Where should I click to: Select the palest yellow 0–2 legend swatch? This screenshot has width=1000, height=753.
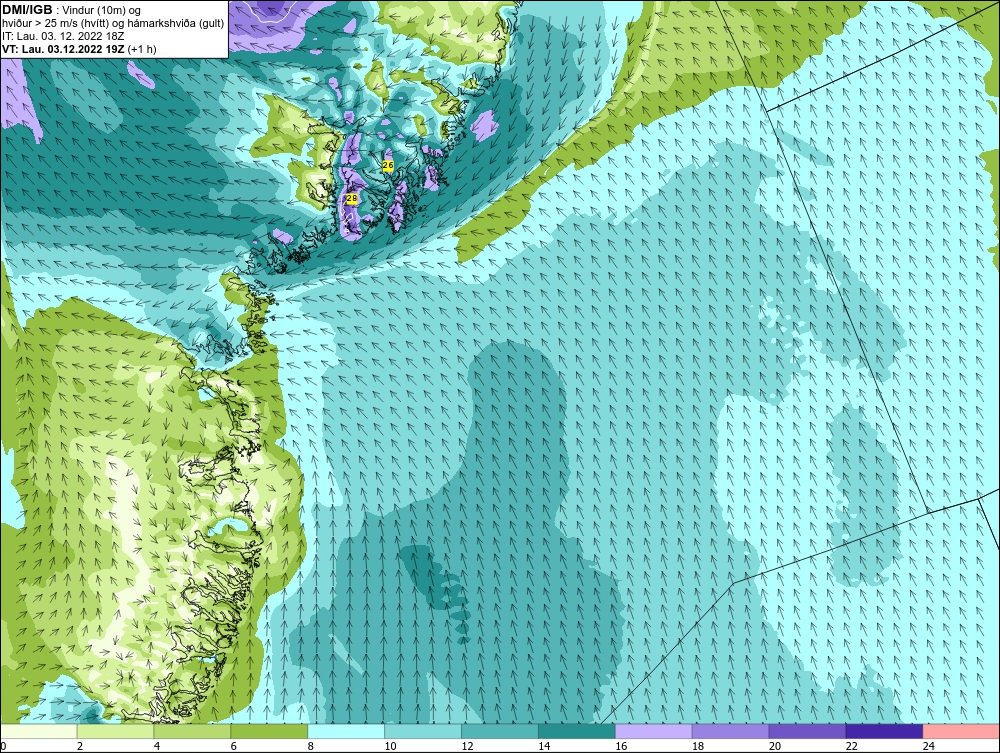[38, 731]
